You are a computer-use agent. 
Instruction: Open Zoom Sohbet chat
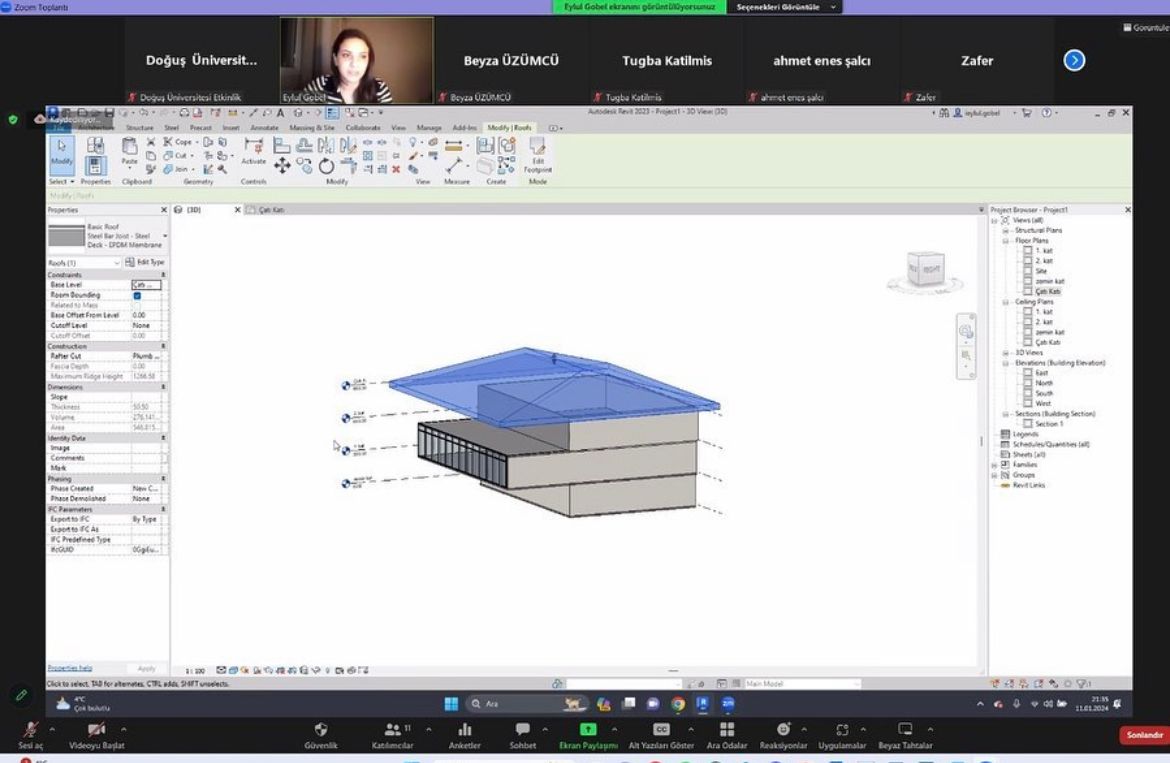(522, 735)
